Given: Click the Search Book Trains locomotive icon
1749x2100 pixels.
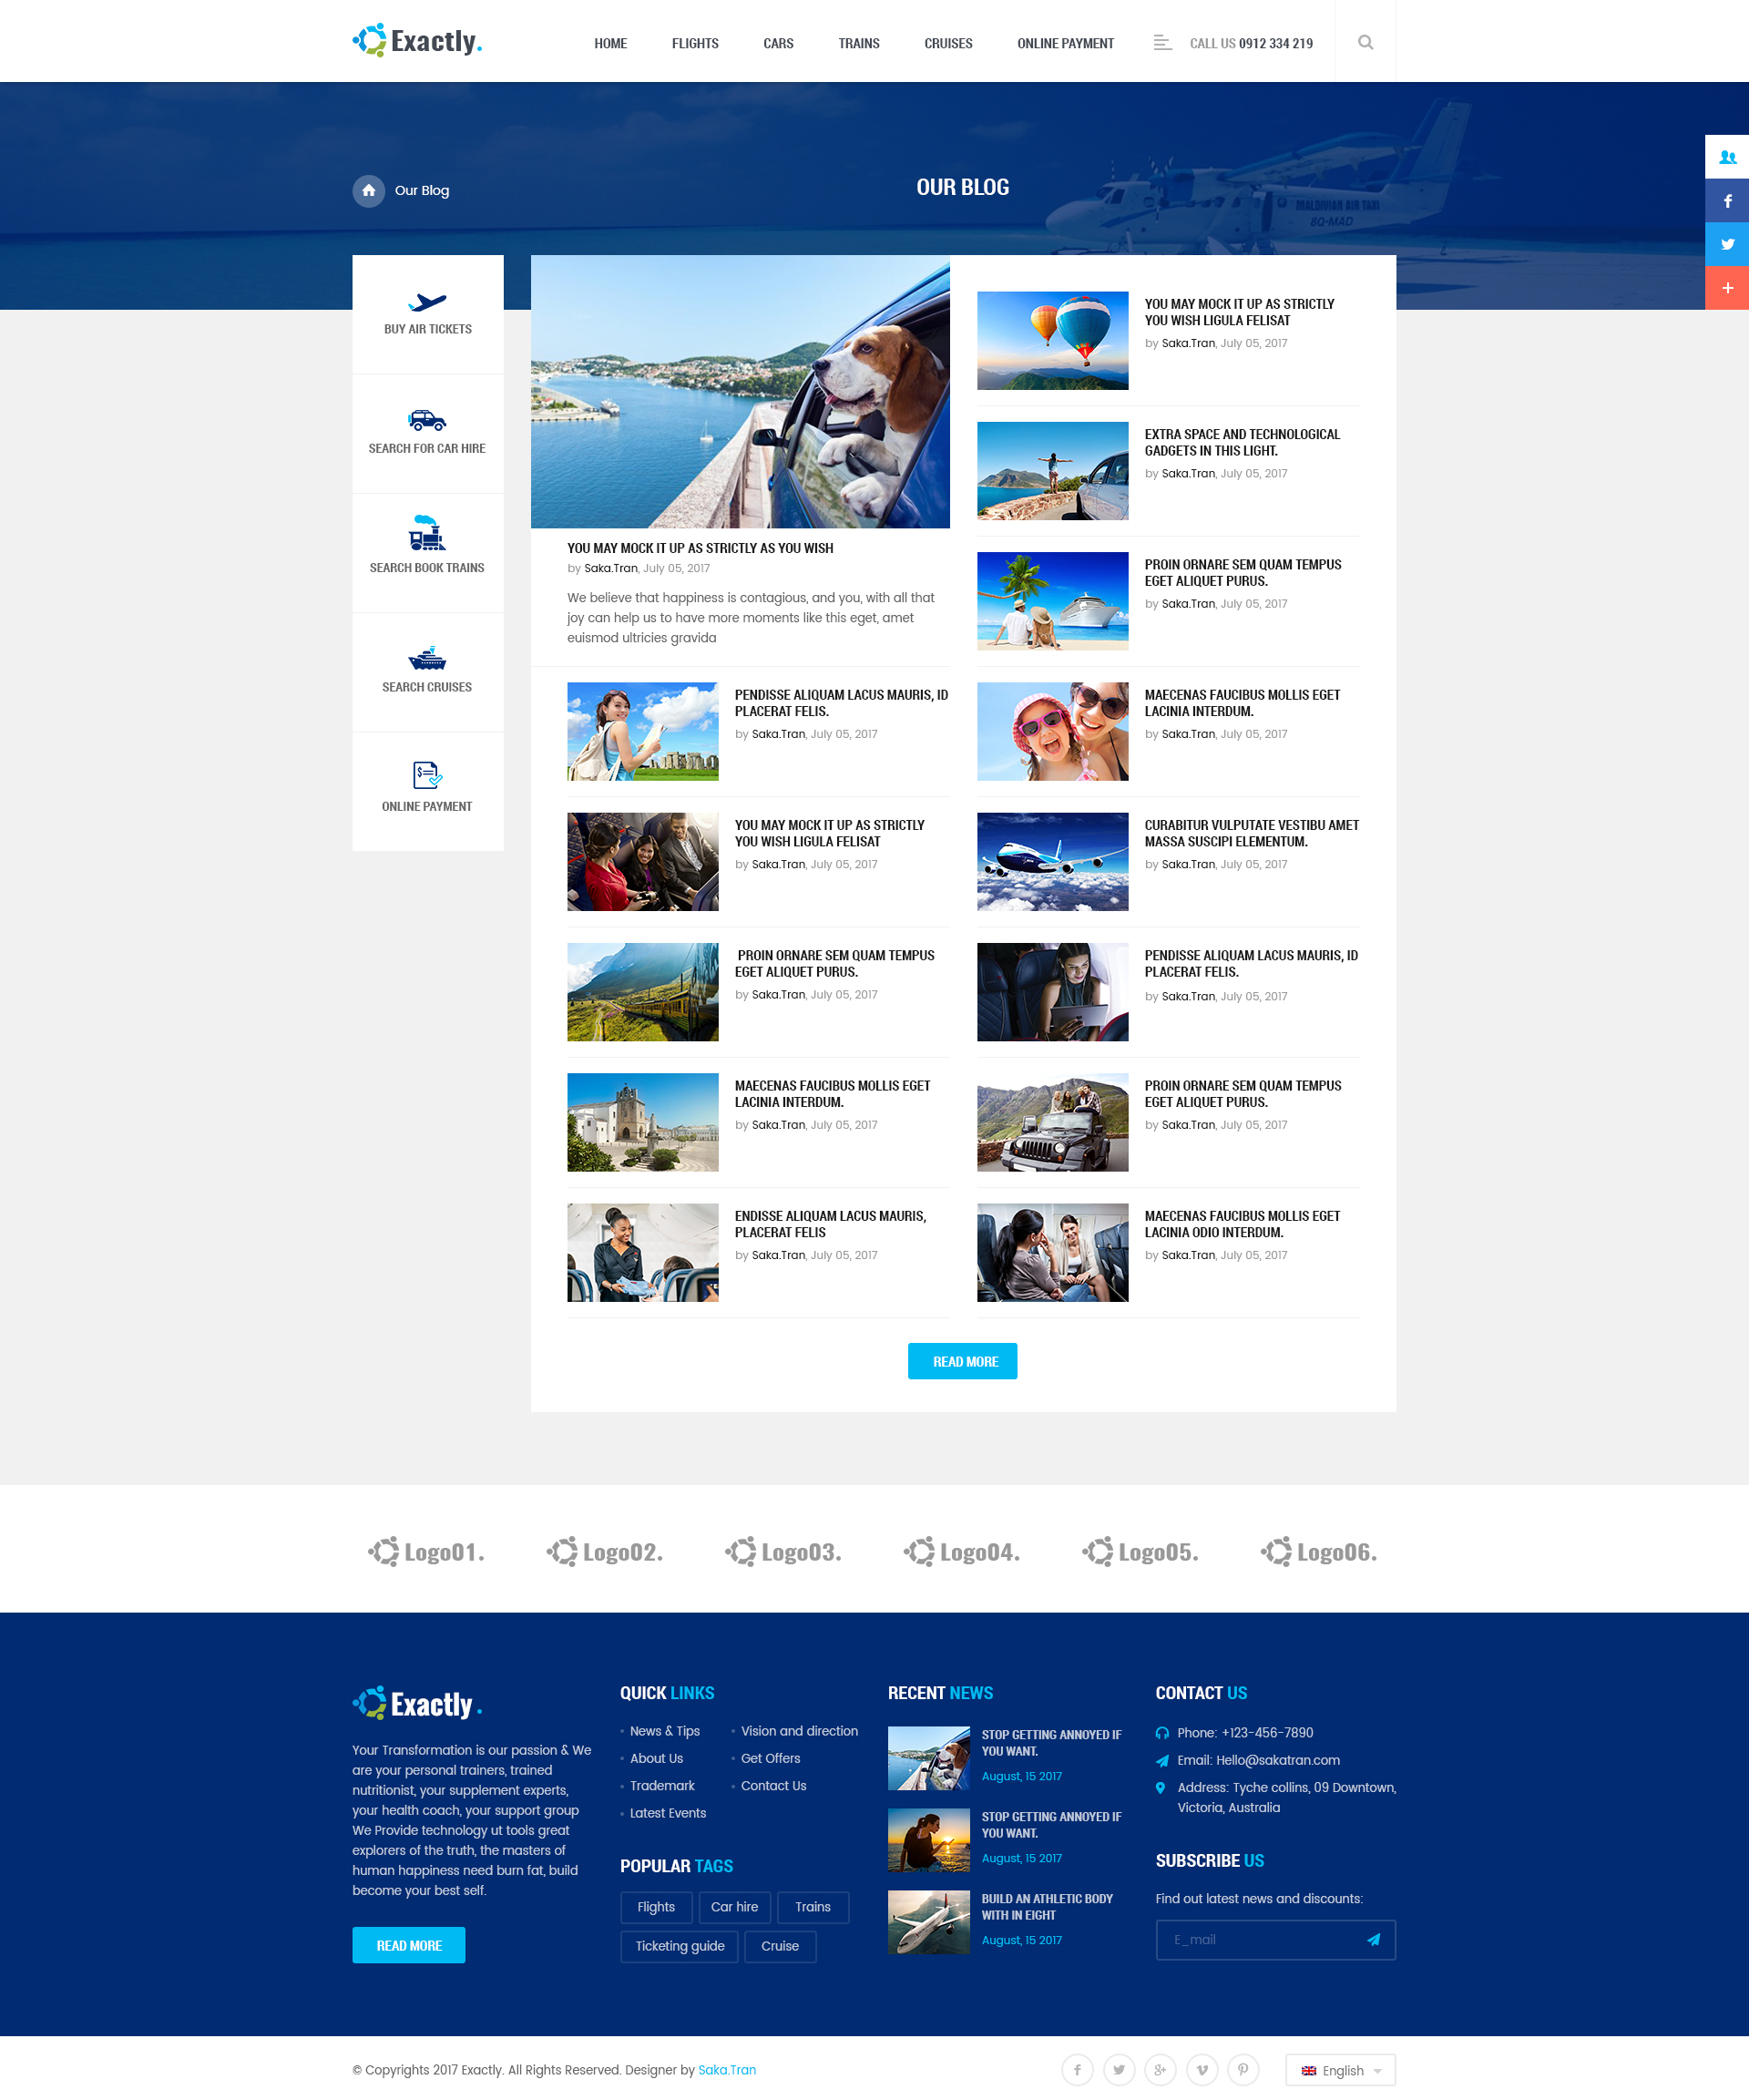Looking at the screenshot, I should [x=427, y=534].
